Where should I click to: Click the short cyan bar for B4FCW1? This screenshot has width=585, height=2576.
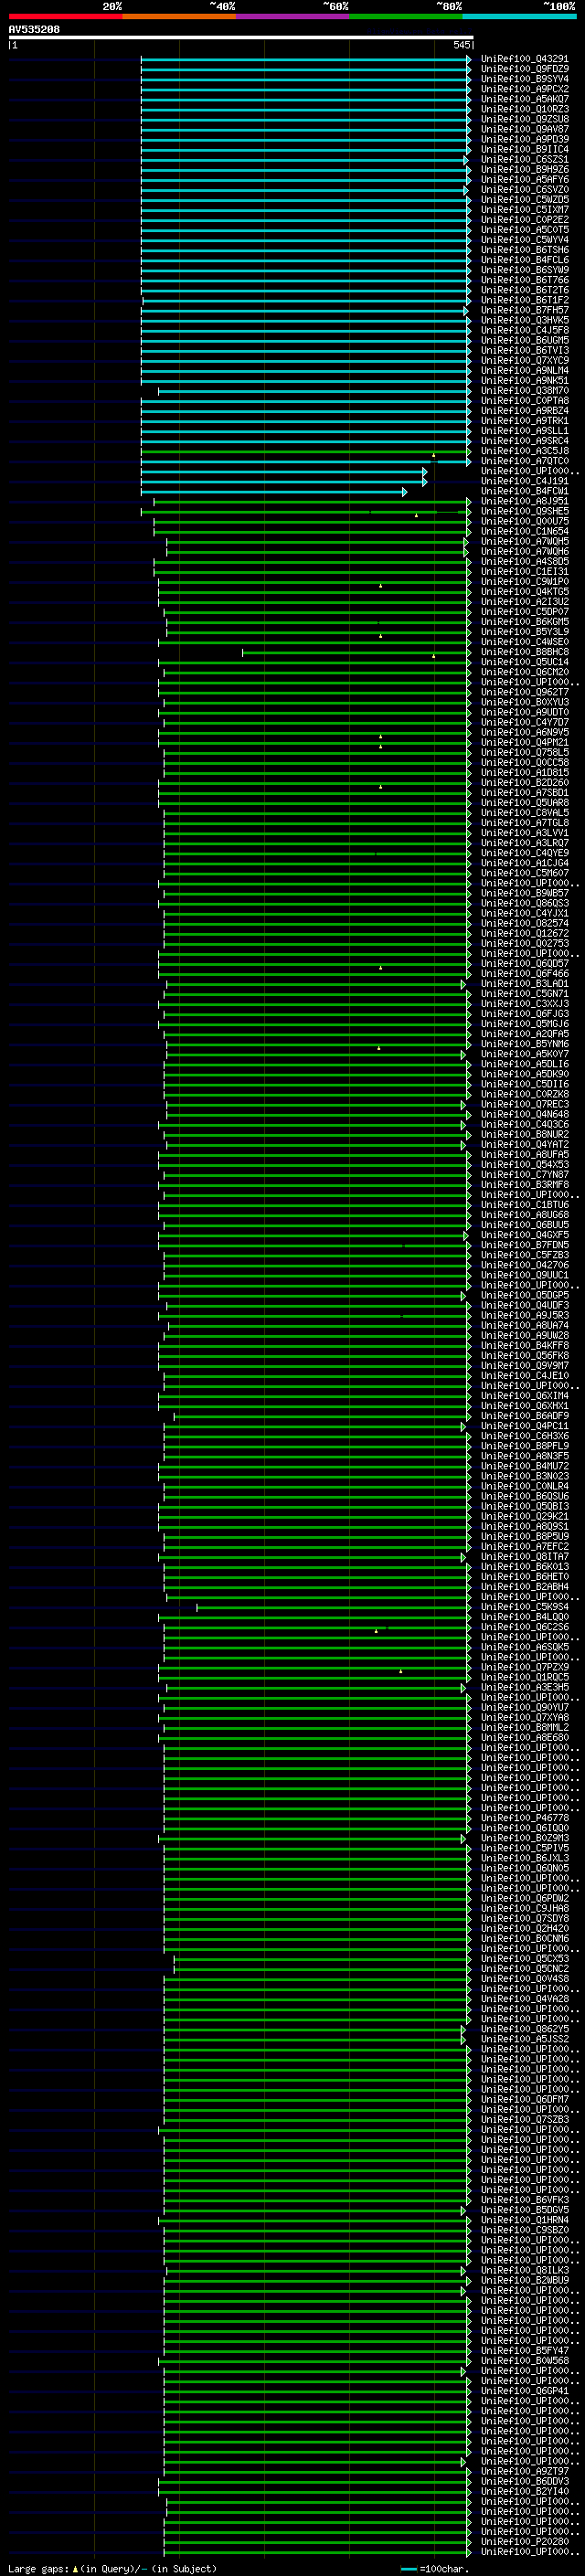point(274,492)
